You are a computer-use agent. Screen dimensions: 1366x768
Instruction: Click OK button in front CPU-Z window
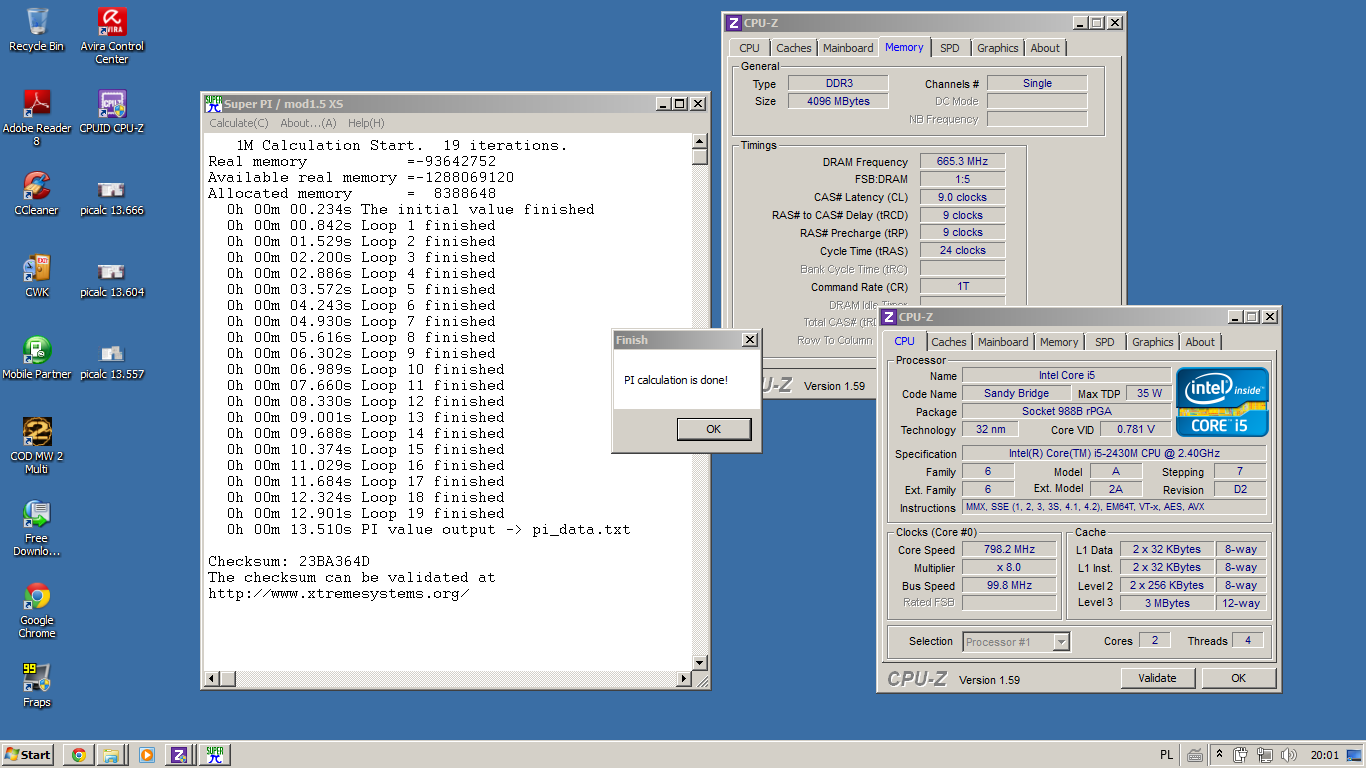tap(1239, 678)
